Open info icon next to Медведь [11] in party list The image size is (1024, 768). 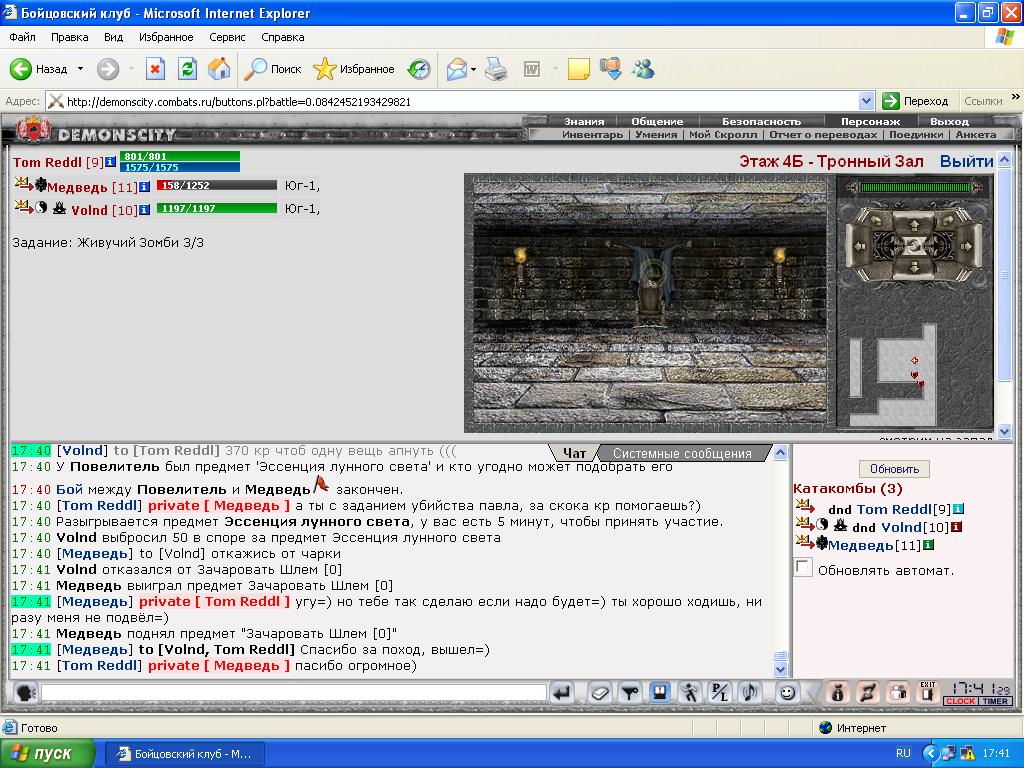(144, 187)
